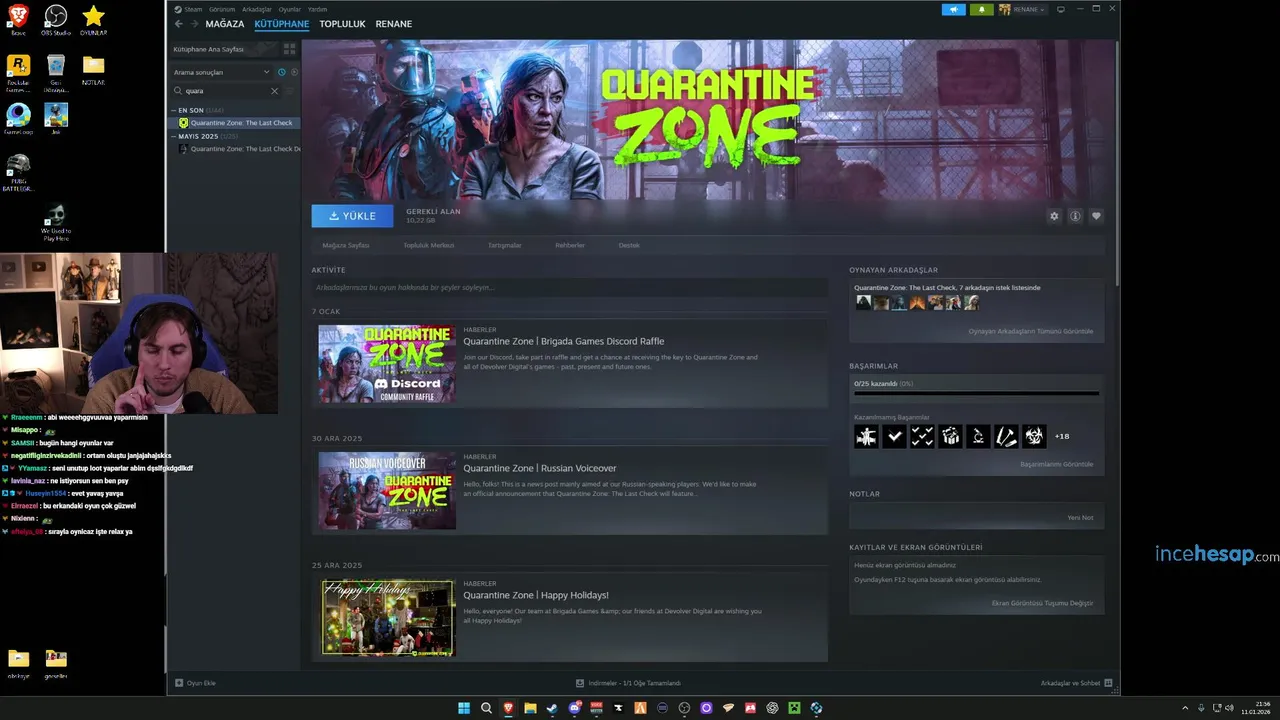Screen dimensions: 1280x720
Task: Toggle the ready-to-play filter icon
Action: tap(293, 72)
